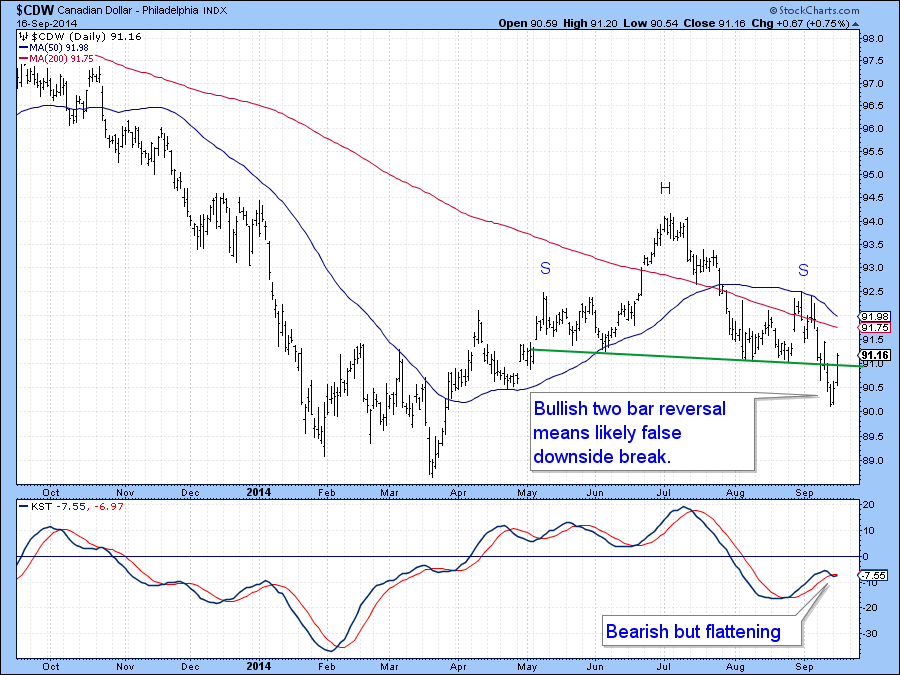
Task: Click the red 91.75 MA value tag
Action: [x=875, y=328]
